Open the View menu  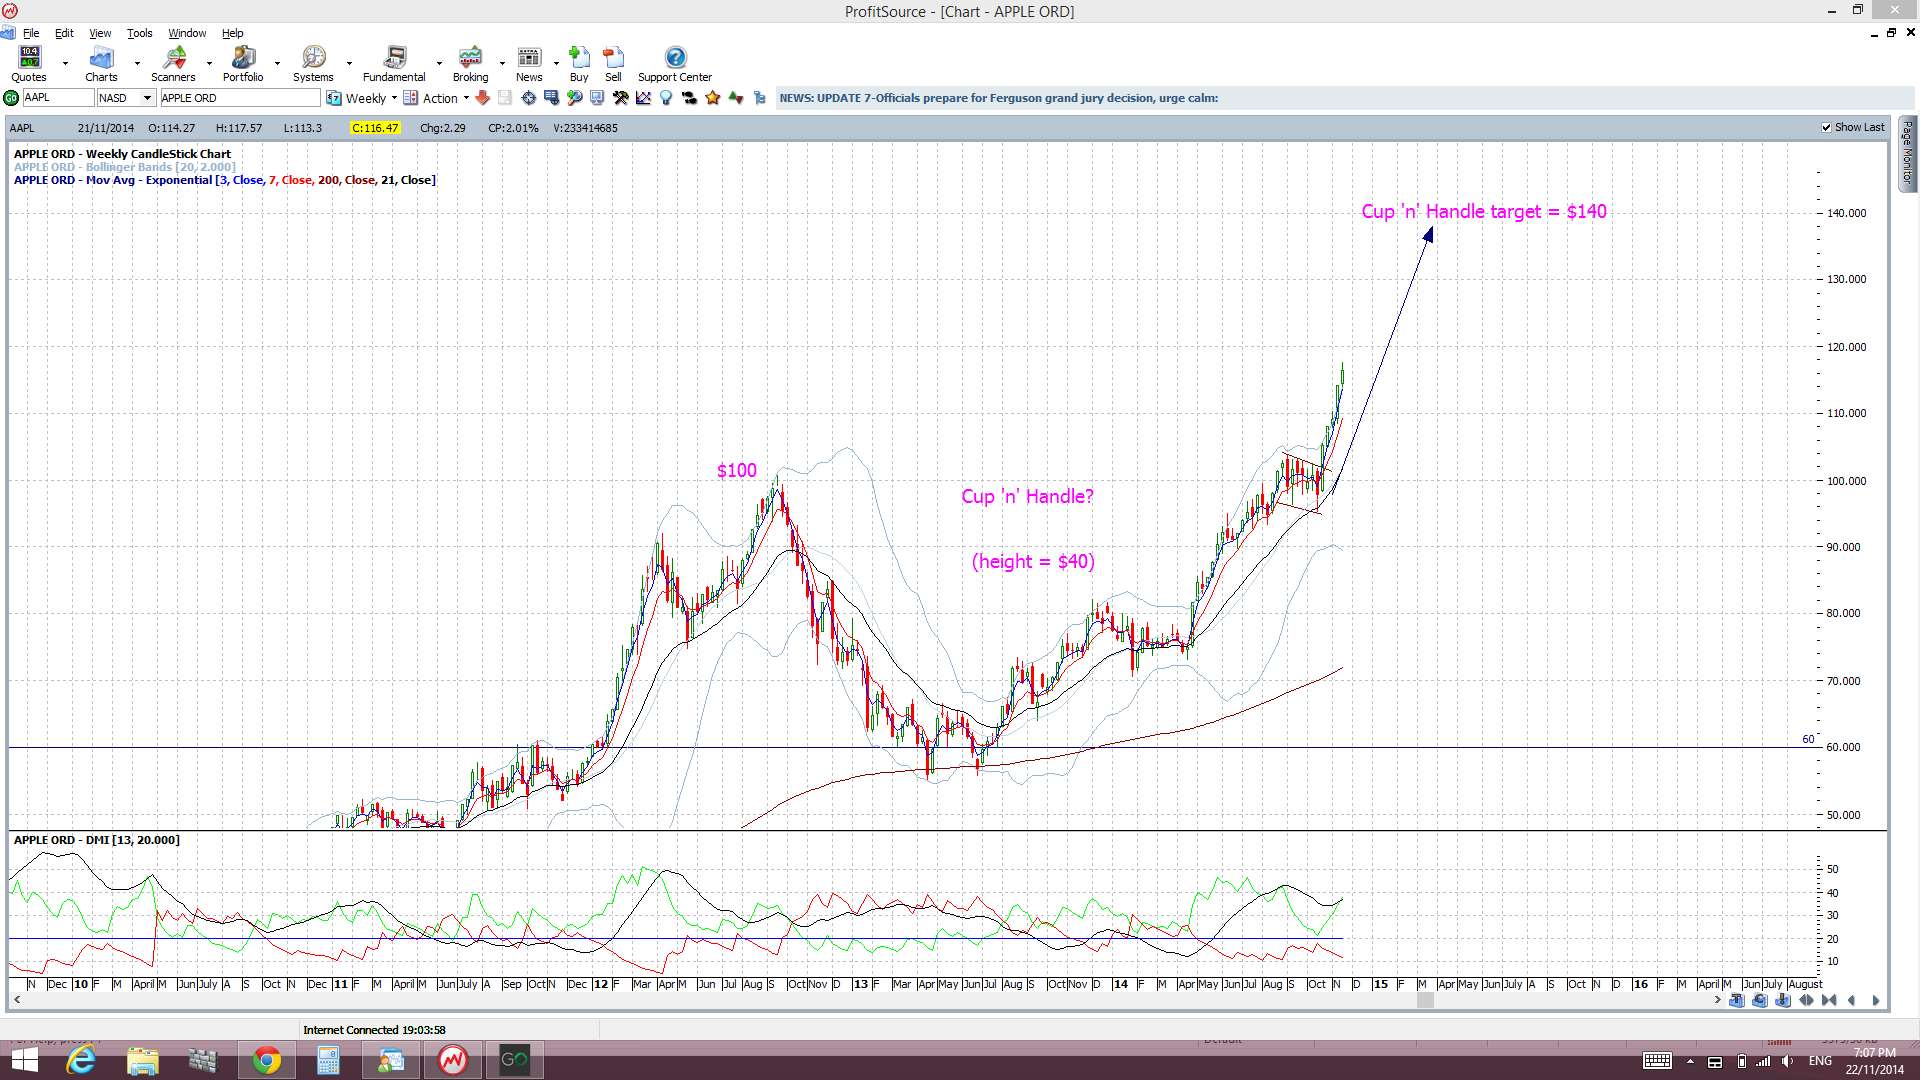100,33
